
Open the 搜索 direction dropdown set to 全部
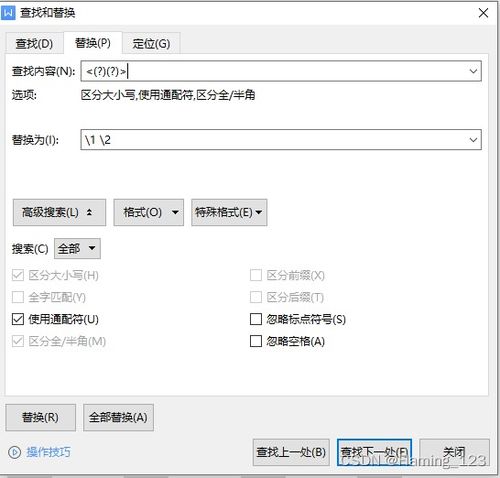(77, 249)
